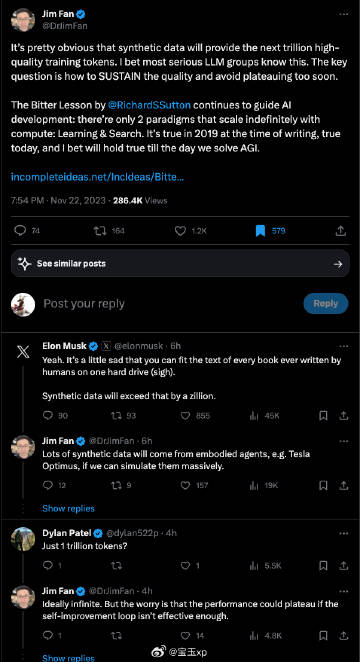
Task: Open more options on Elon Musk's reply
Action: 344,346
